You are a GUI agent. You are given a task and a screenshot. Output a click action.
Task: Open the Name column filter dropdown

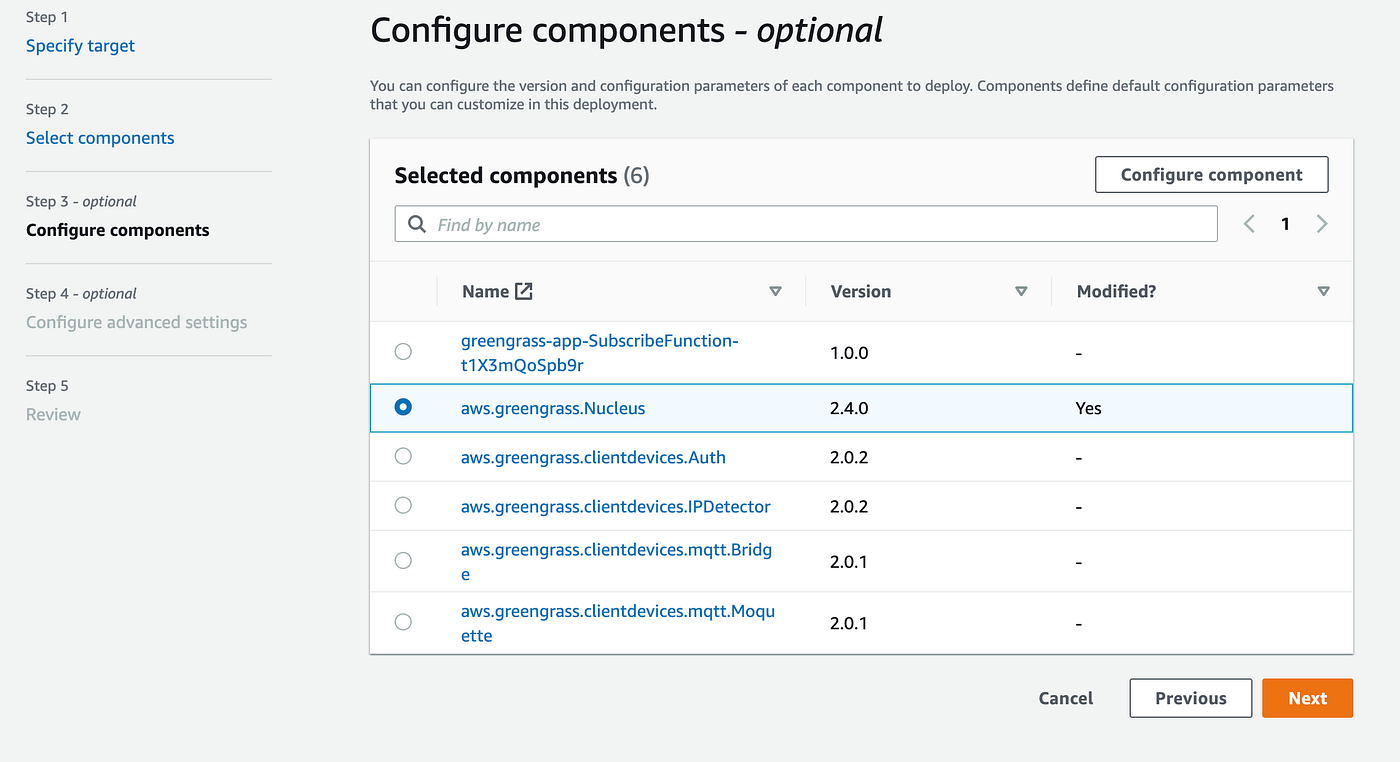(x=775, y=291)
